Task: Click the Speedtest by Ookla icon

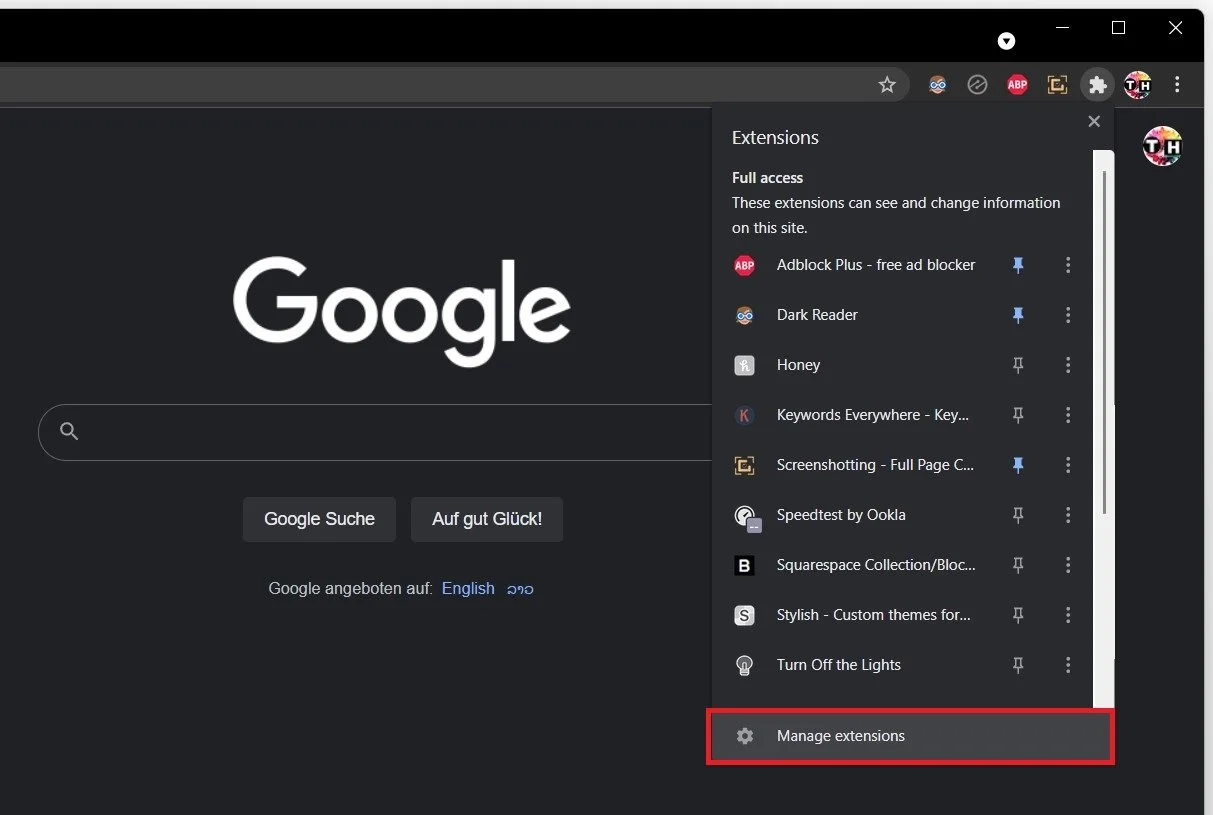Action: point(746,517)
